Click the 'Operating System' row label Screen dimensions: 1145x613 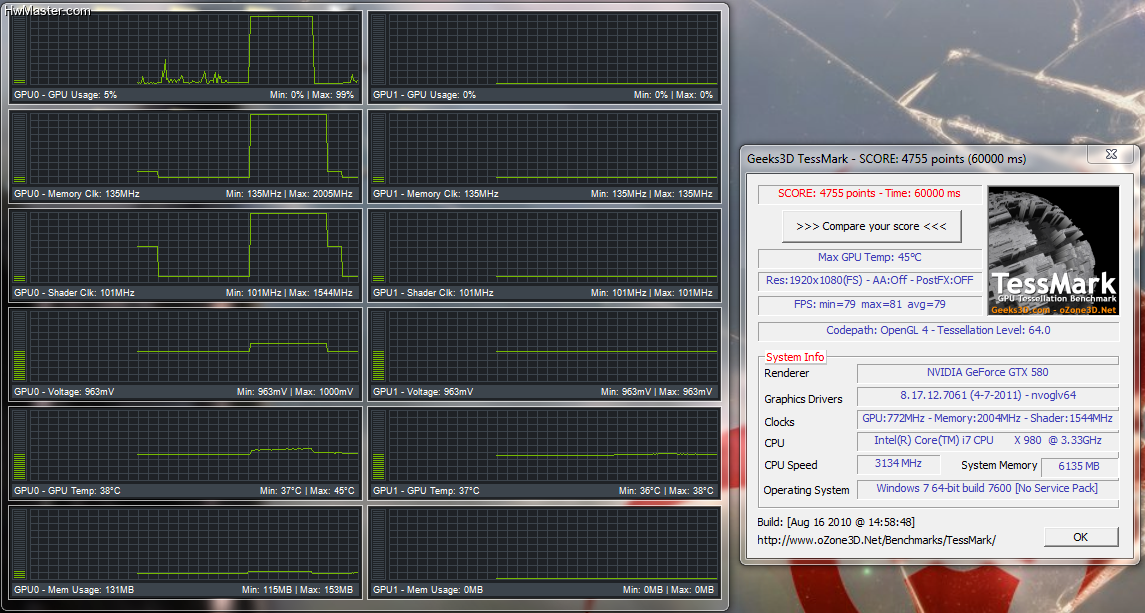tap(806, 490)
